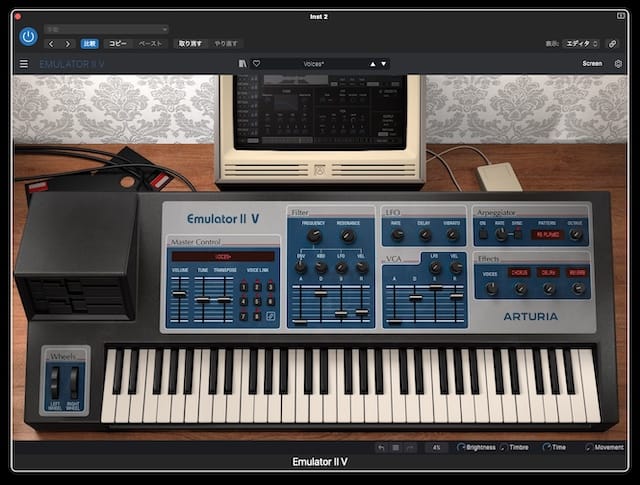Viewport: 640px width, 485px height.
Task: Click the VCA VEL knob
Action: coord(455,267)
